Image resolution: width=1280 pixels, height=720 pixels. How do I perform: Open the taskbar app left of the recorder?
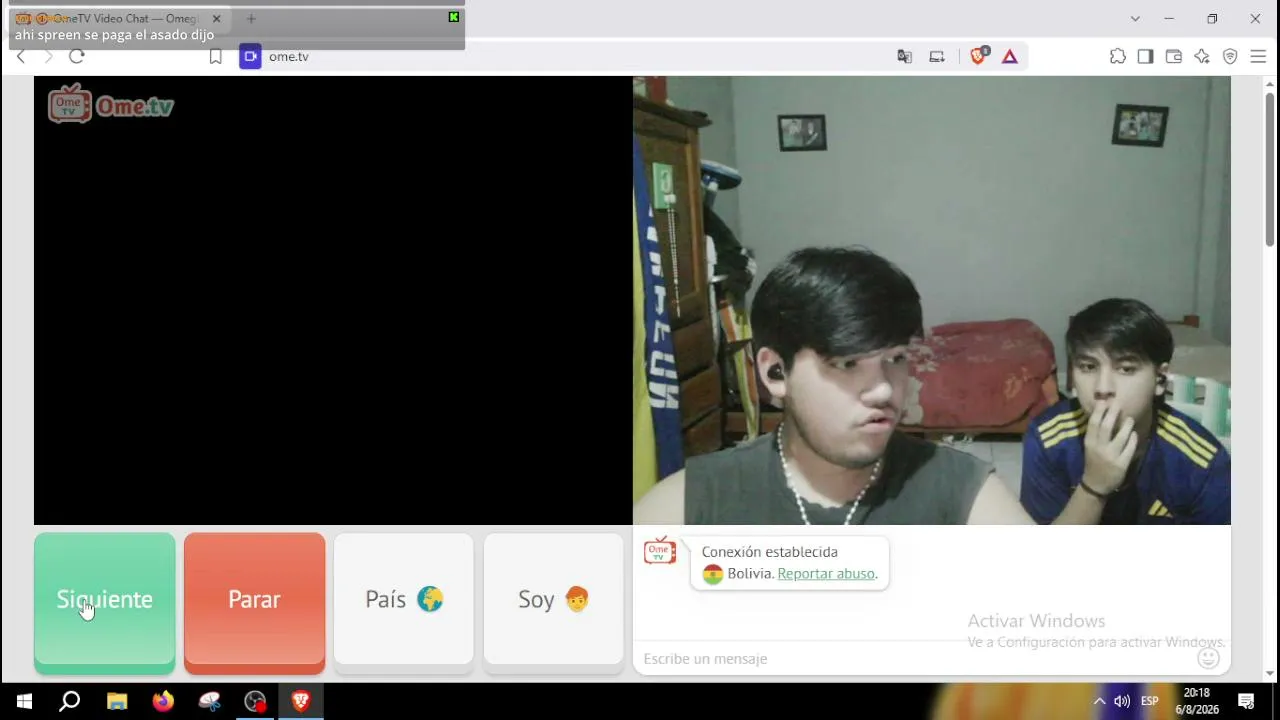point(209,701)
